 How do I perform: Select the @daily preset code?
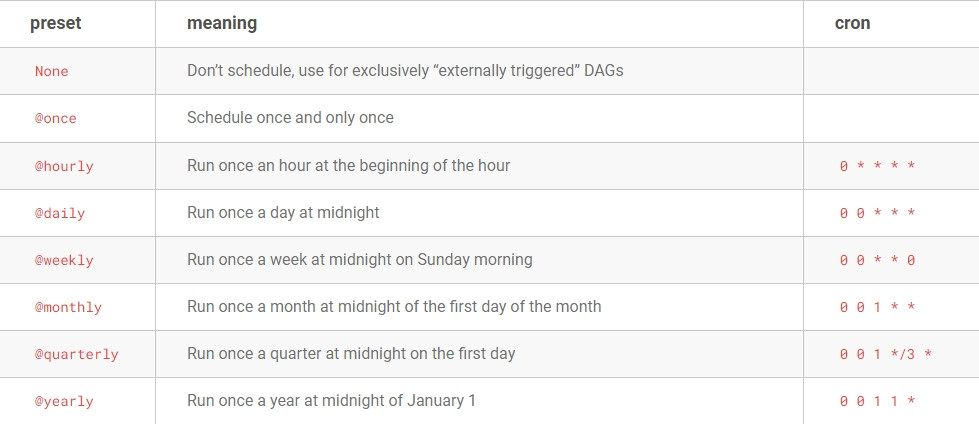[59, 214]
